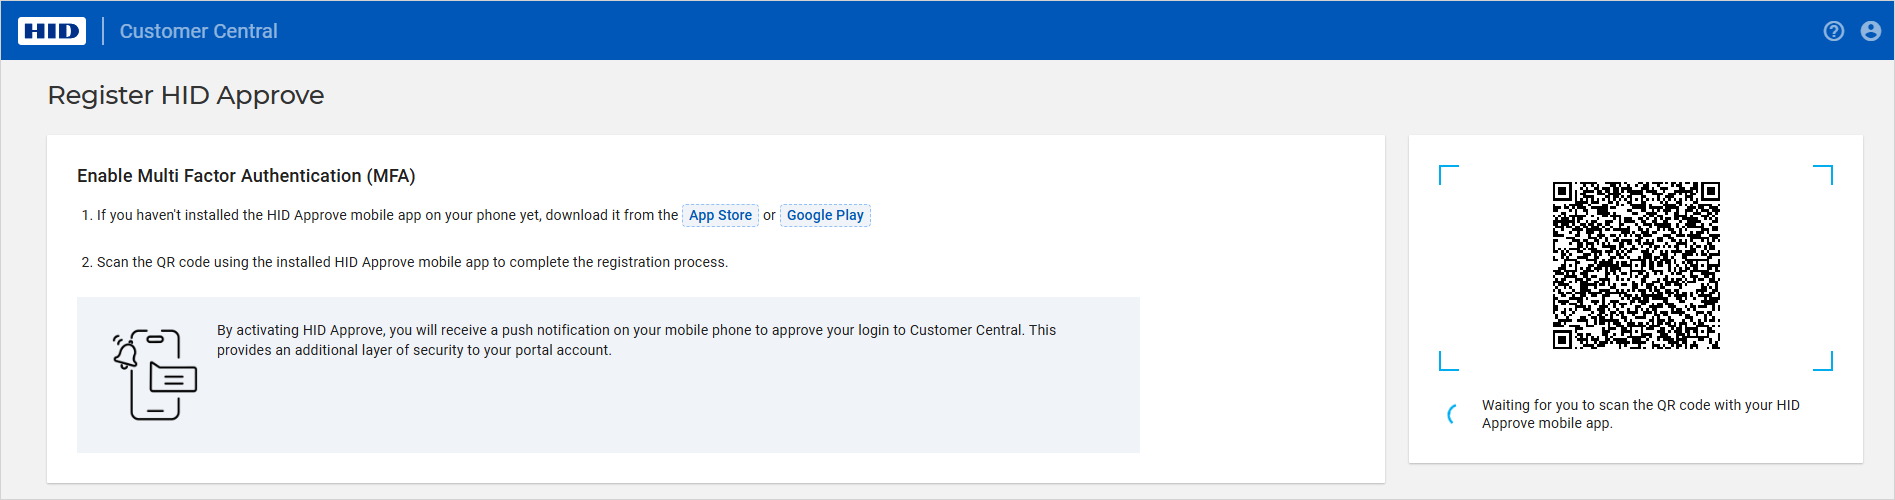This screenshot has height=500, width=1895.
Task: Open the help question mark icon
Action: point(1833,31)
